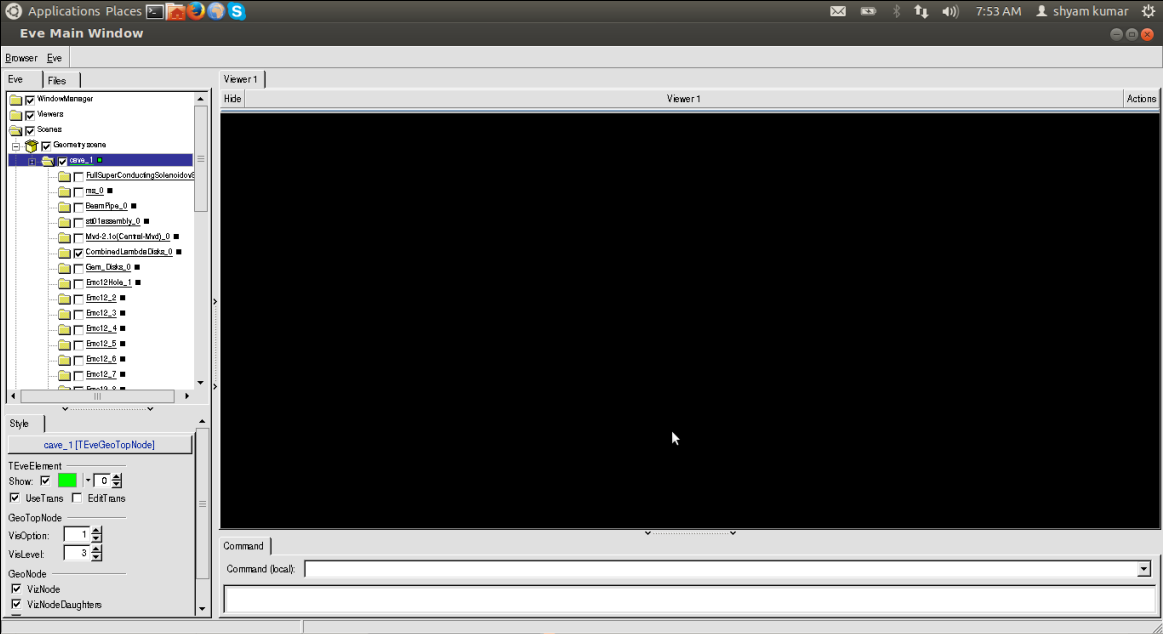Open the Command (local) combo box dropdown
Viewport: 1163px width, 634px height.
point(1144,569)
